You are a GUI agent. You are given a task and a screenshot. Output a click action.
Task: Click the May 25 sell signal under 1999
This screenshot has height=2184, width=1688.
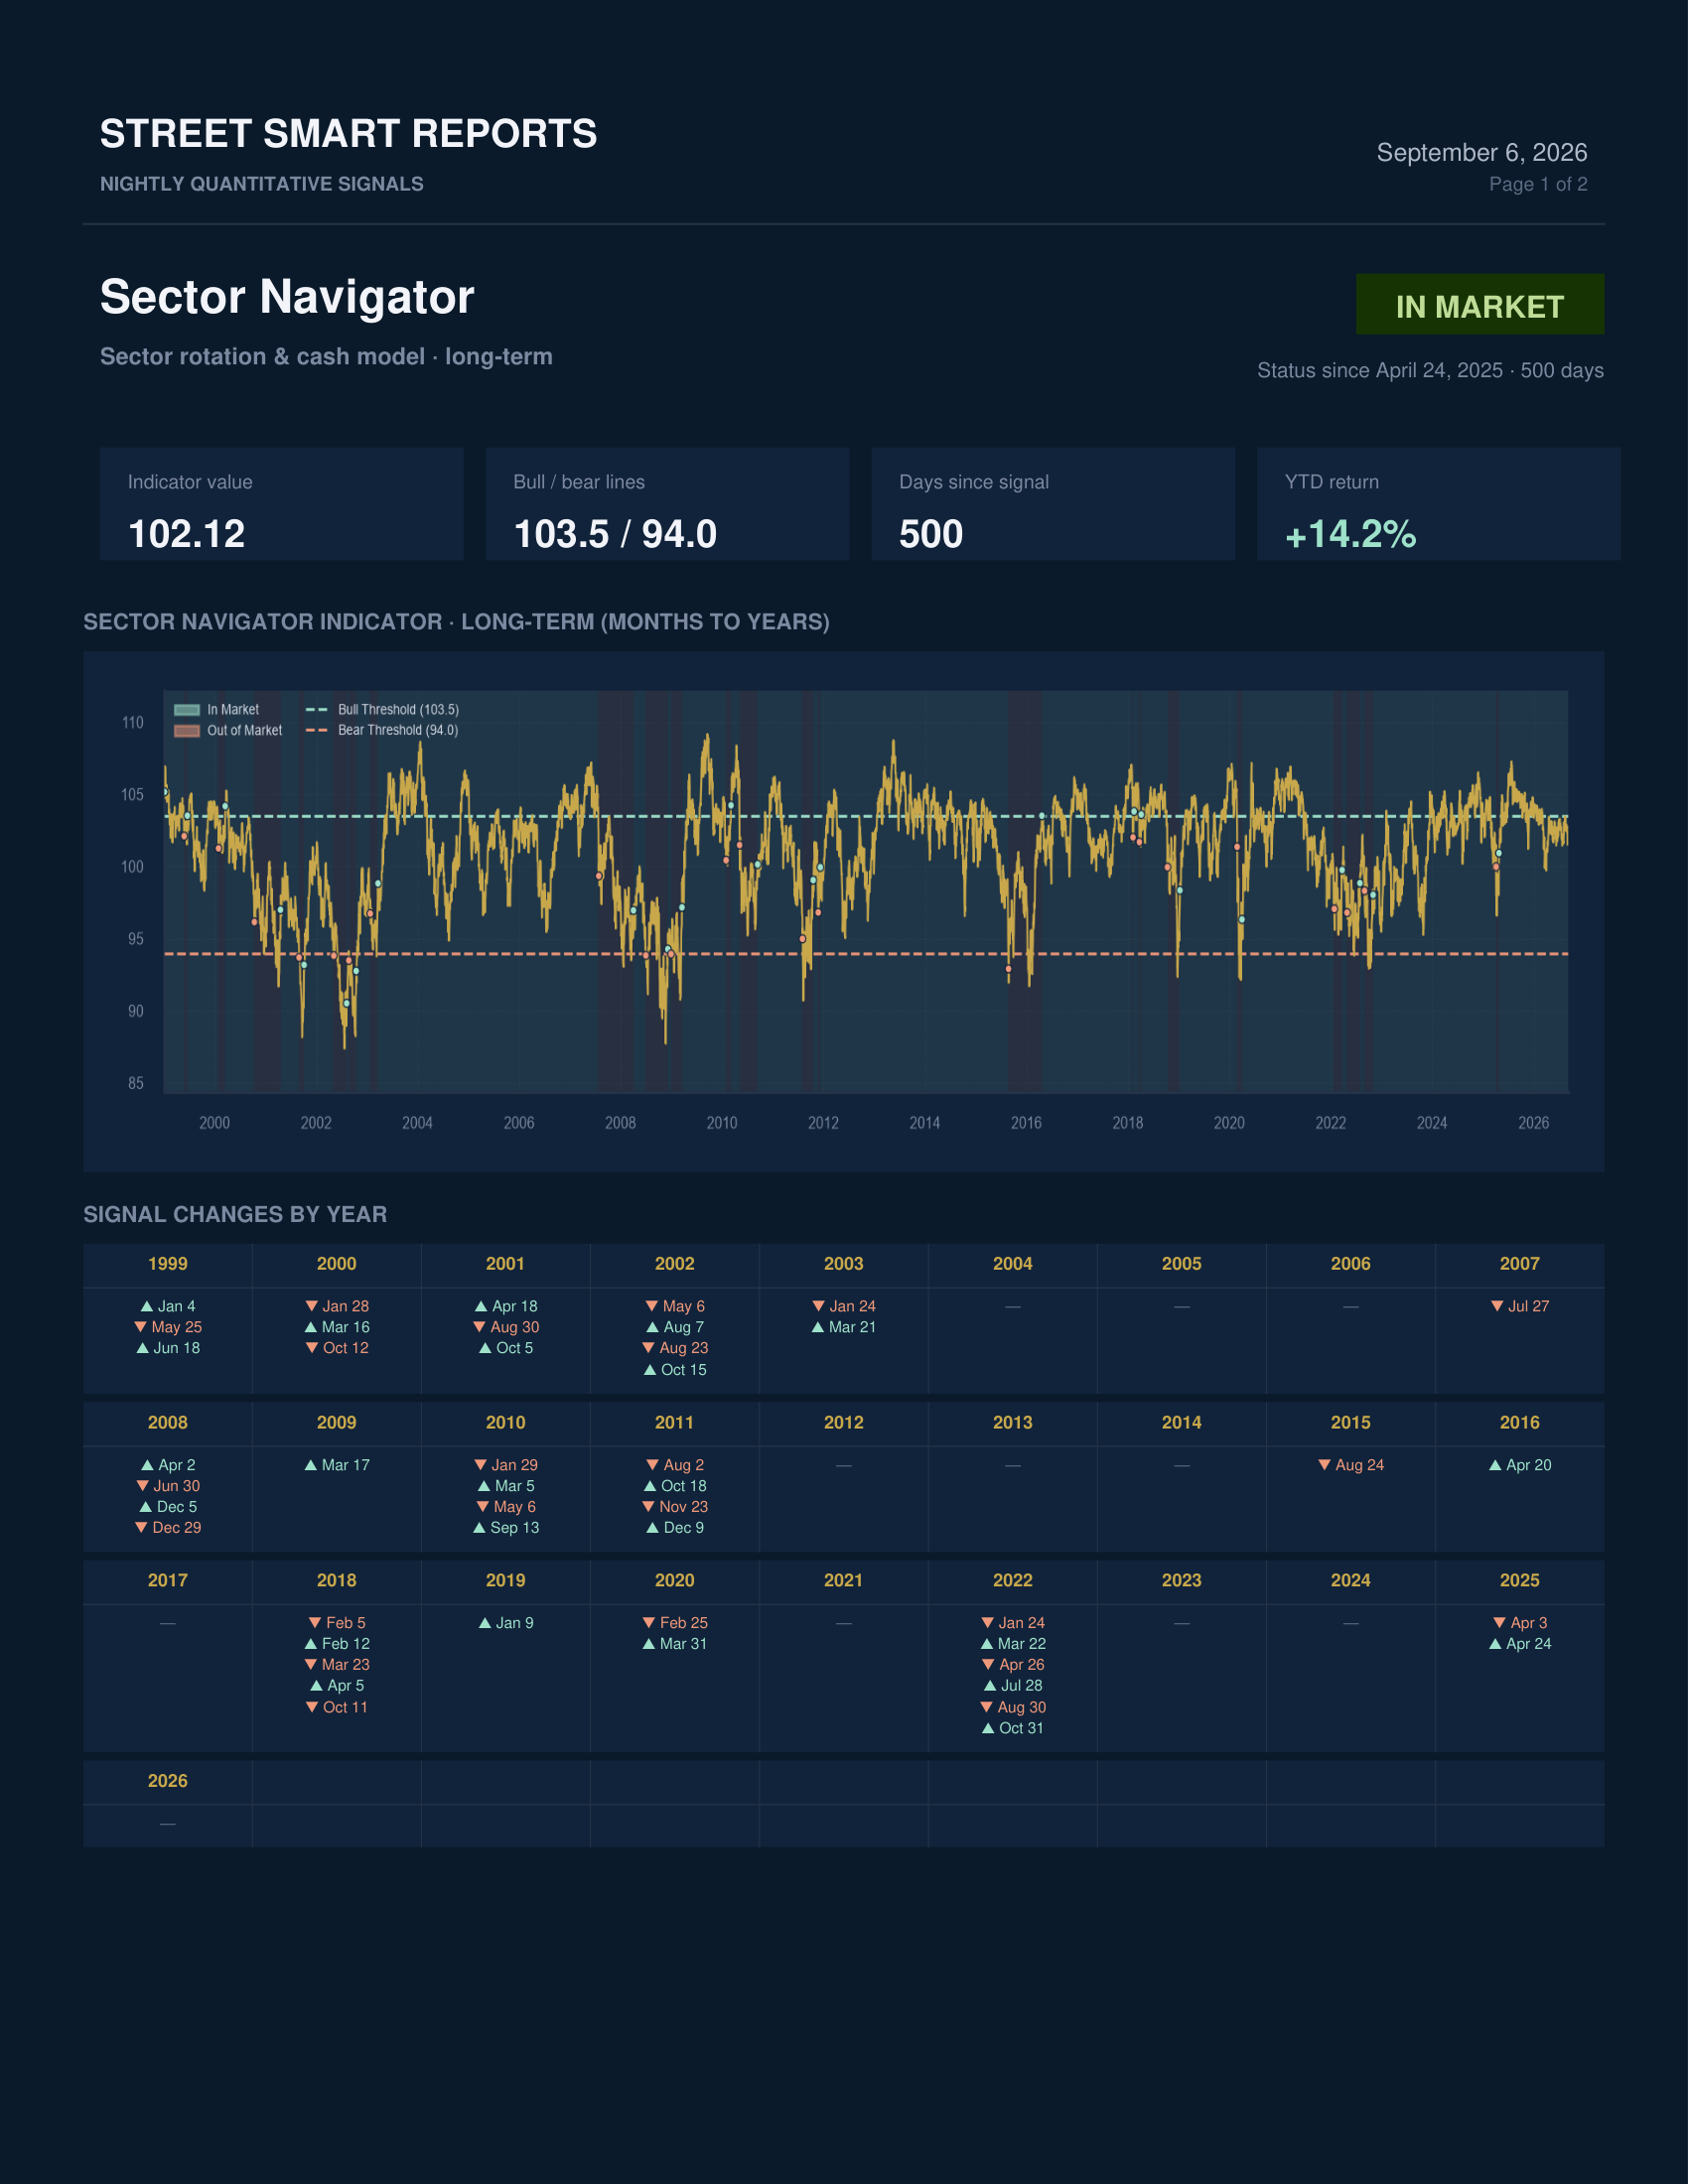[x=168, y=1327]
